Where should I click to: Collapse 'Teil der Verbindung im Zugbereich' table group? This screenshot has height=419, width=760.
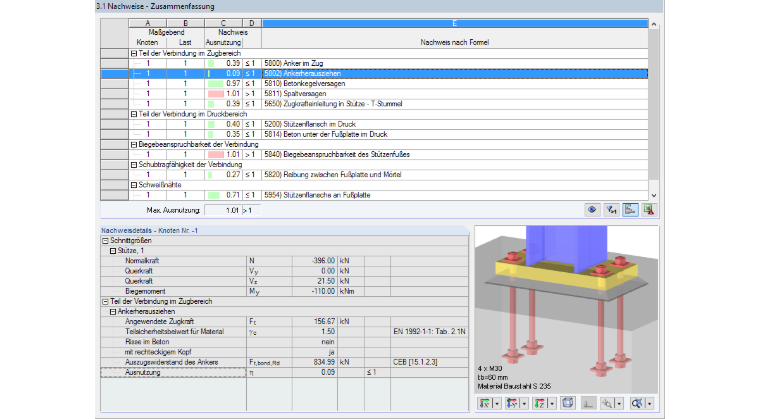(134, 53)
